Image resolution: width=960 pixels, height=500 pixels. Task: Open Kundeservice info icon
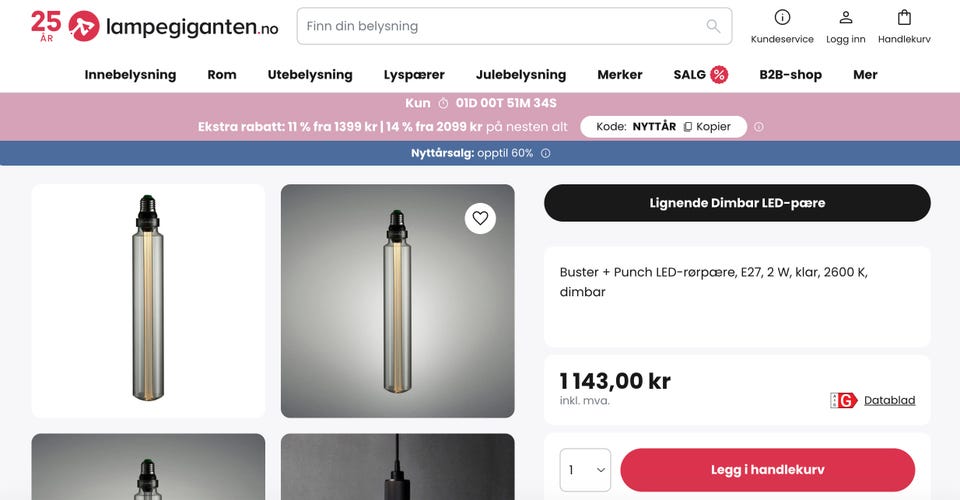[782, 17]
